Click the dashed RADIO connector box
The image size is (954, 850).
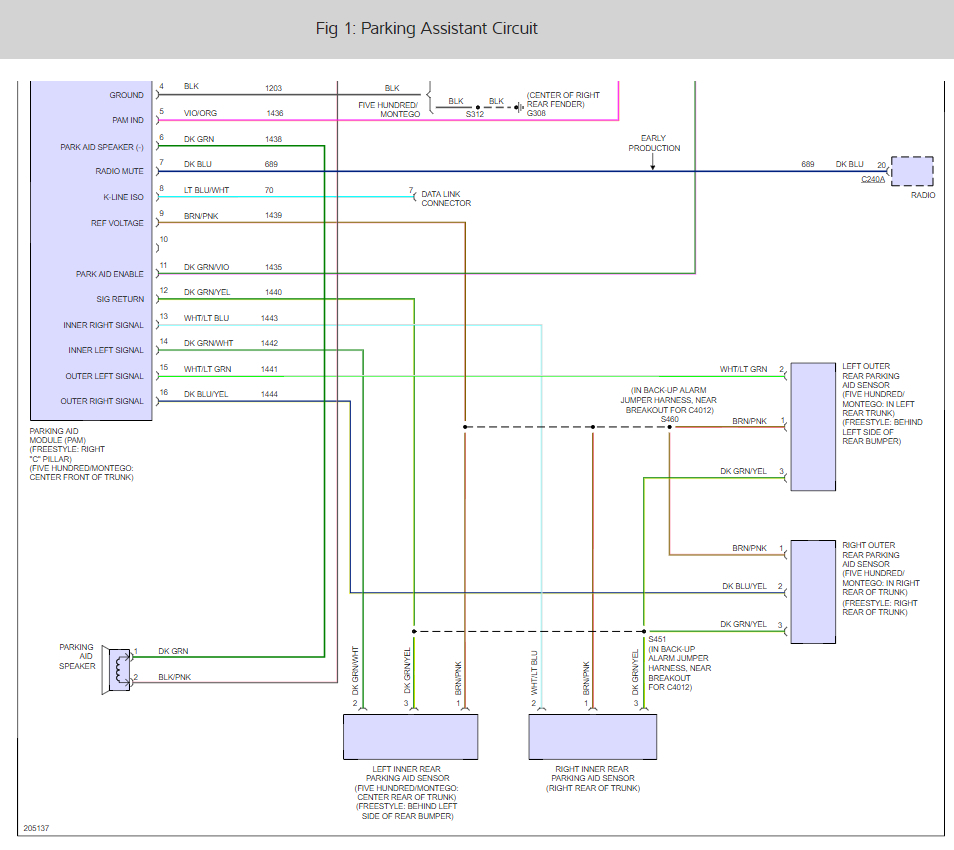(x=912, y=171)
